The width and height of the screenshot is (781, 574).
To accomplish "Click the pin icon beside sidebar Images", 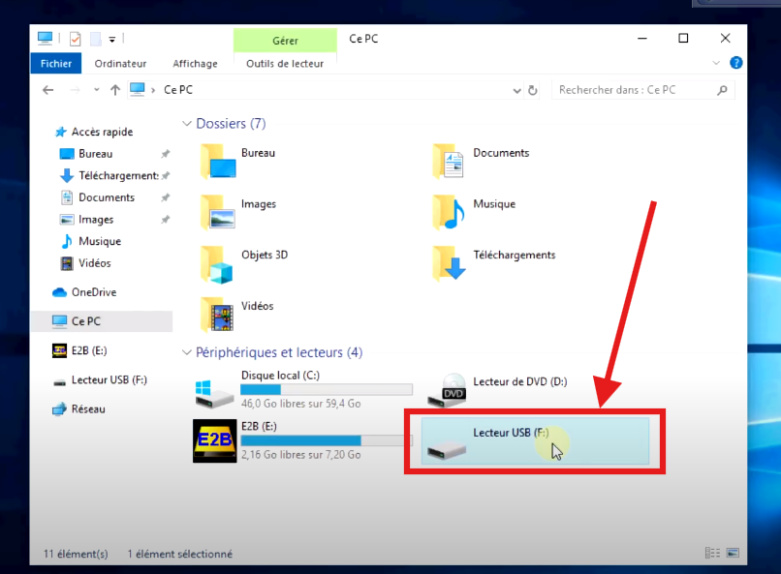I will (x=165, y=220).
